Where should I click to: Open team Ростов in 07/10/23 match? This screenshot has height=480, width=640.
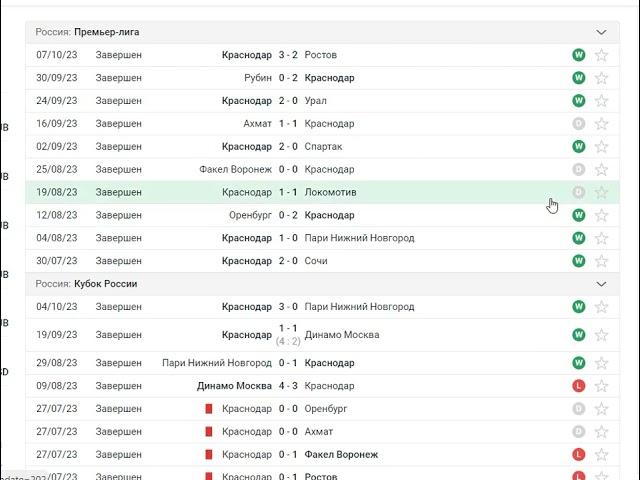(x=320, y=55)
